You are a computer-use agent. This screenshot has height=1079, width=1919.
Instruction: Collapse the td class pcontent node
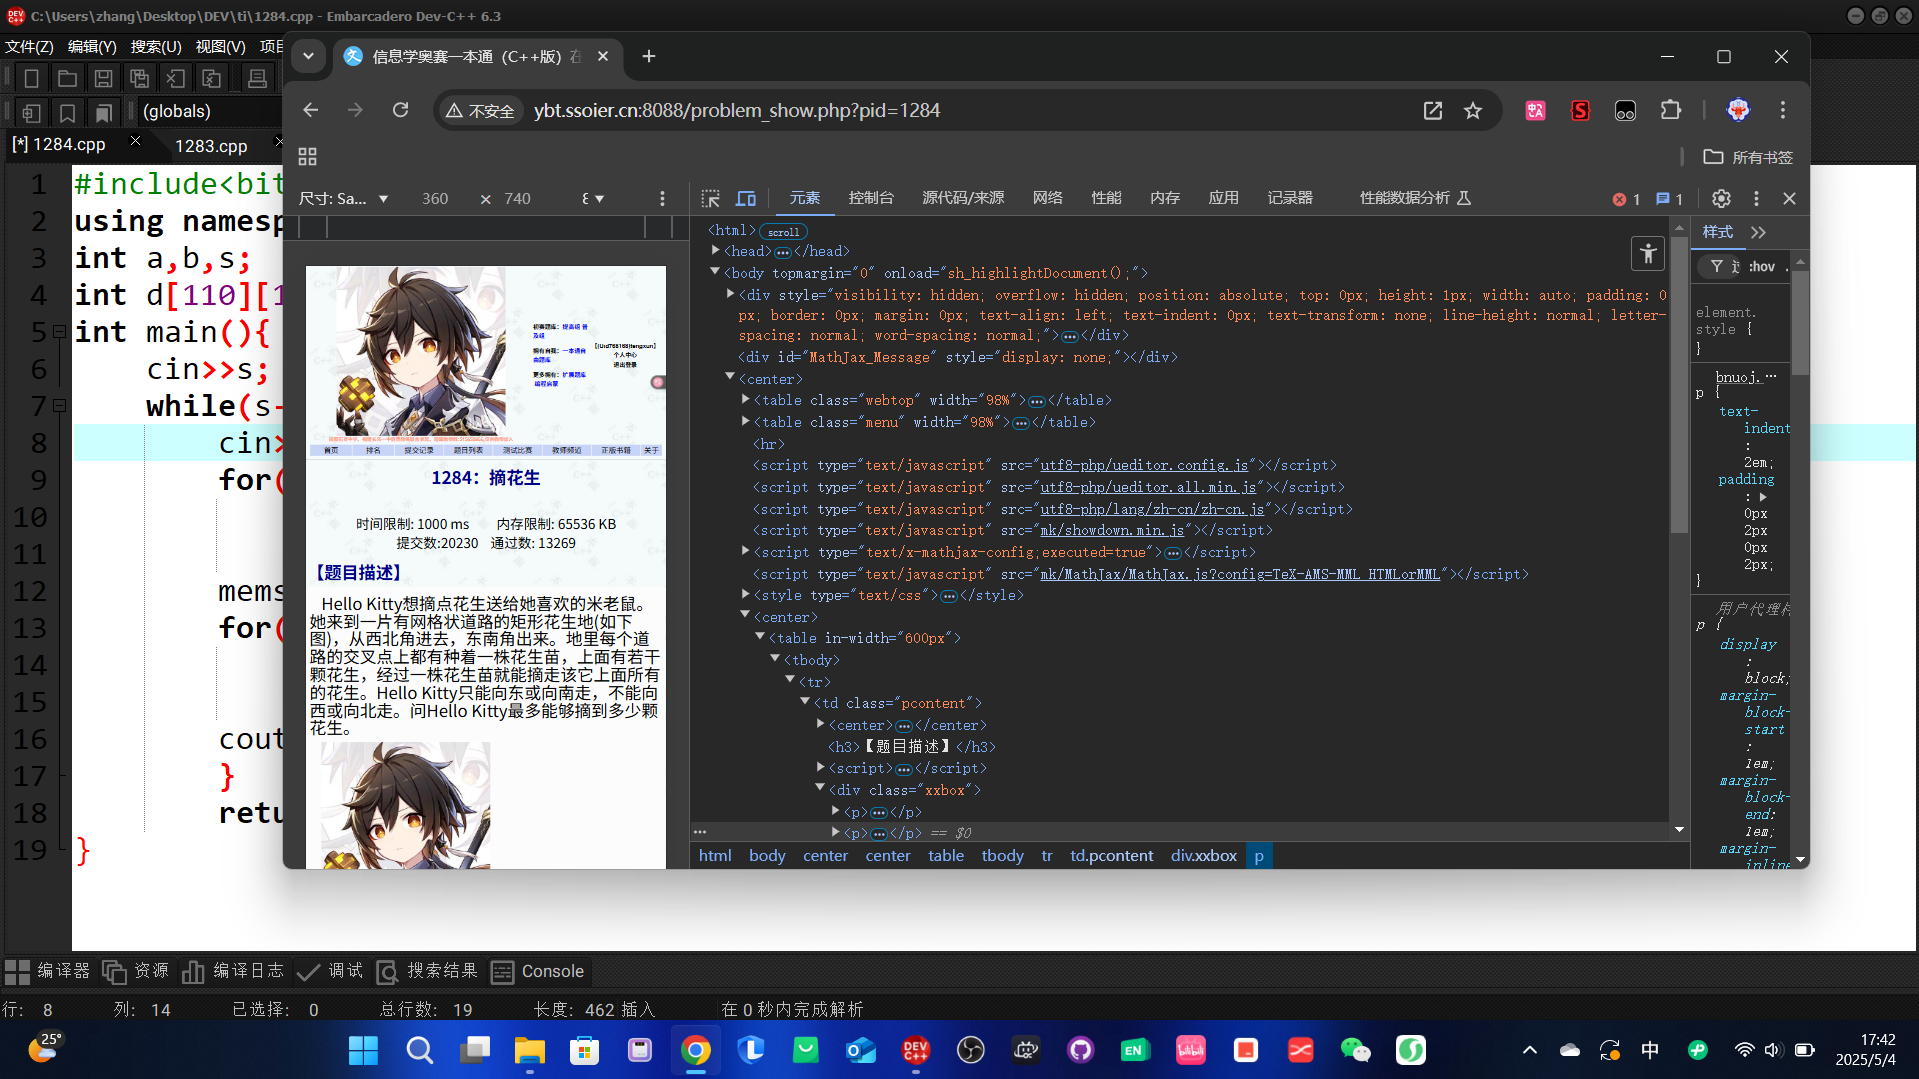805,703
